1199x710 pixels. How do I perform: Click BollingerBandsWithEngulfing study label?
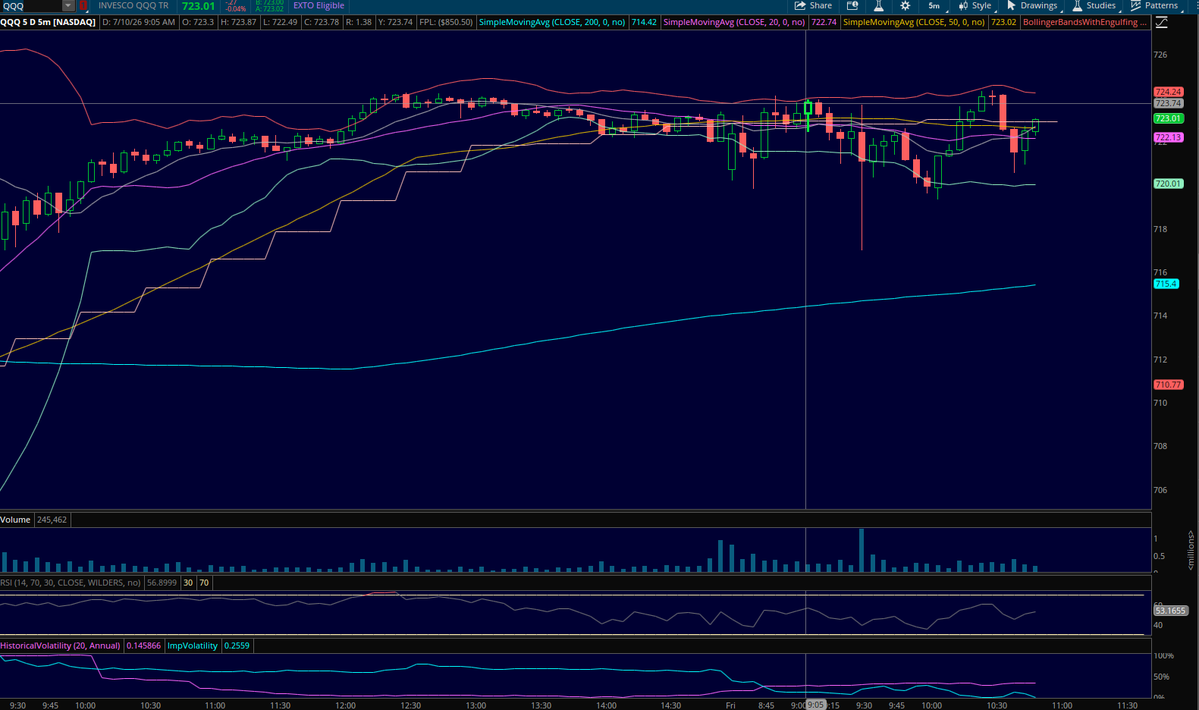(x=1085, y=22)
